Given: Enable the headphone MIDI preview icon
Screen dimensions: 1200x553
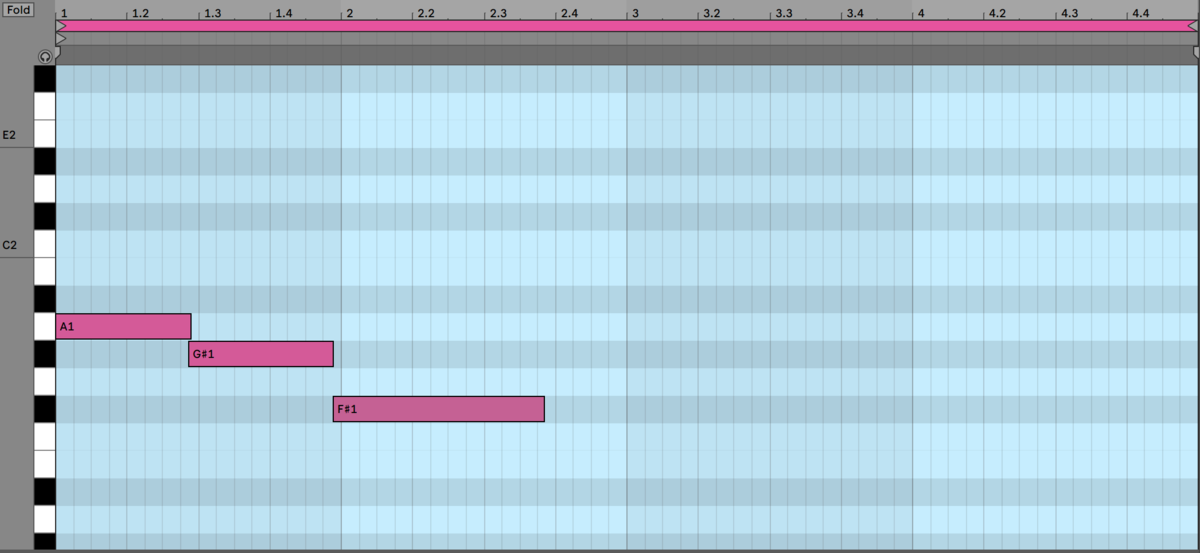Looking at the screenshot, I should 45,57.
